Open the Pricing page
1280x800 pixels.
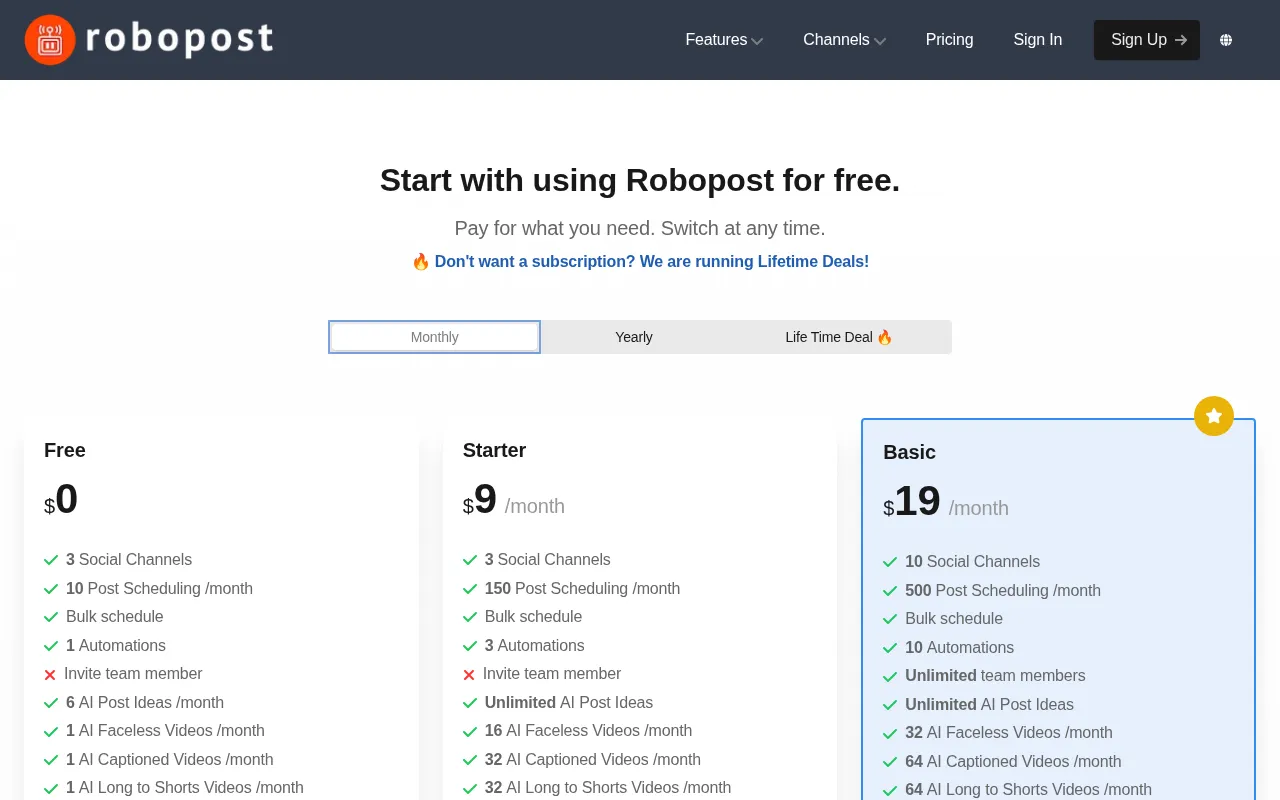point(949,40)
